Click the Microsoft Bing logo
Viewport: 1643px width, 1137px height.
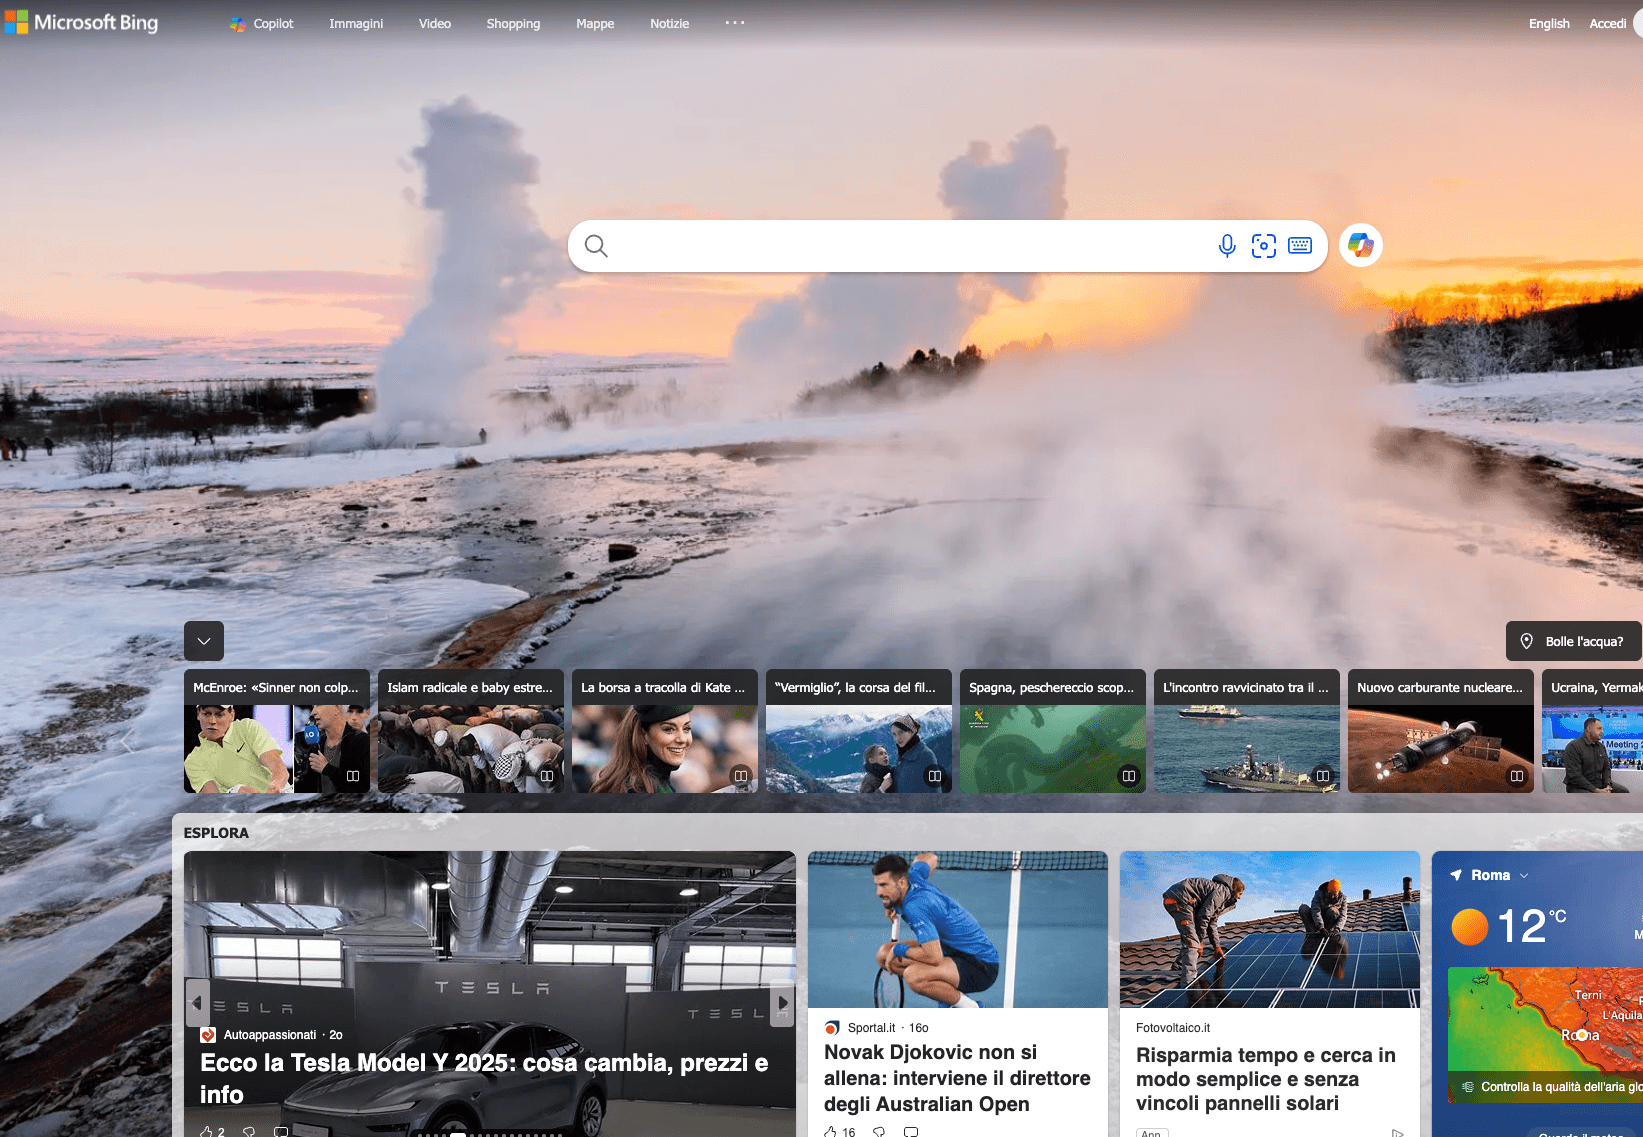[82, 22]
